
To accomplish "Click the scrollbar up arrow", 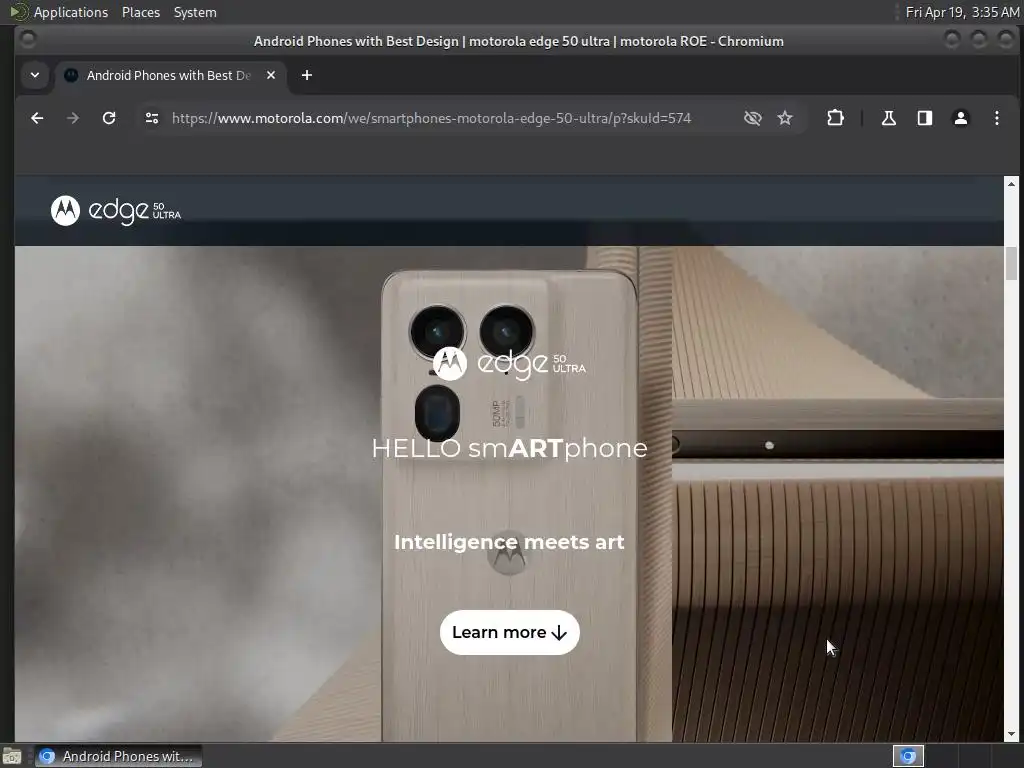I will (x=1011, y=184).
